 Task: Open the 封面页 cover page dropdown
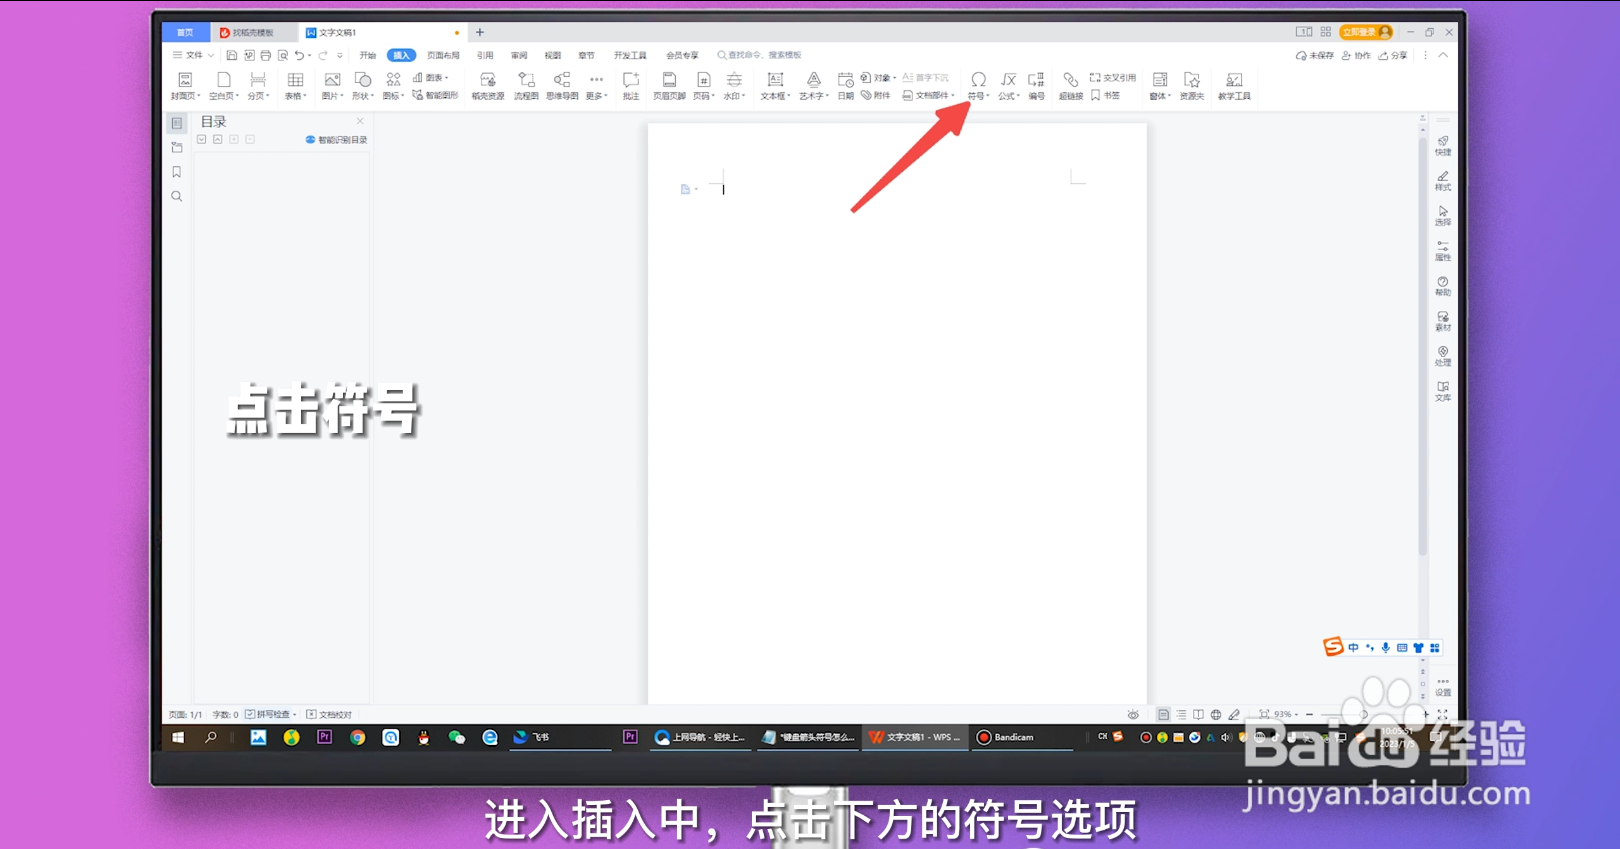pos(185,85)
